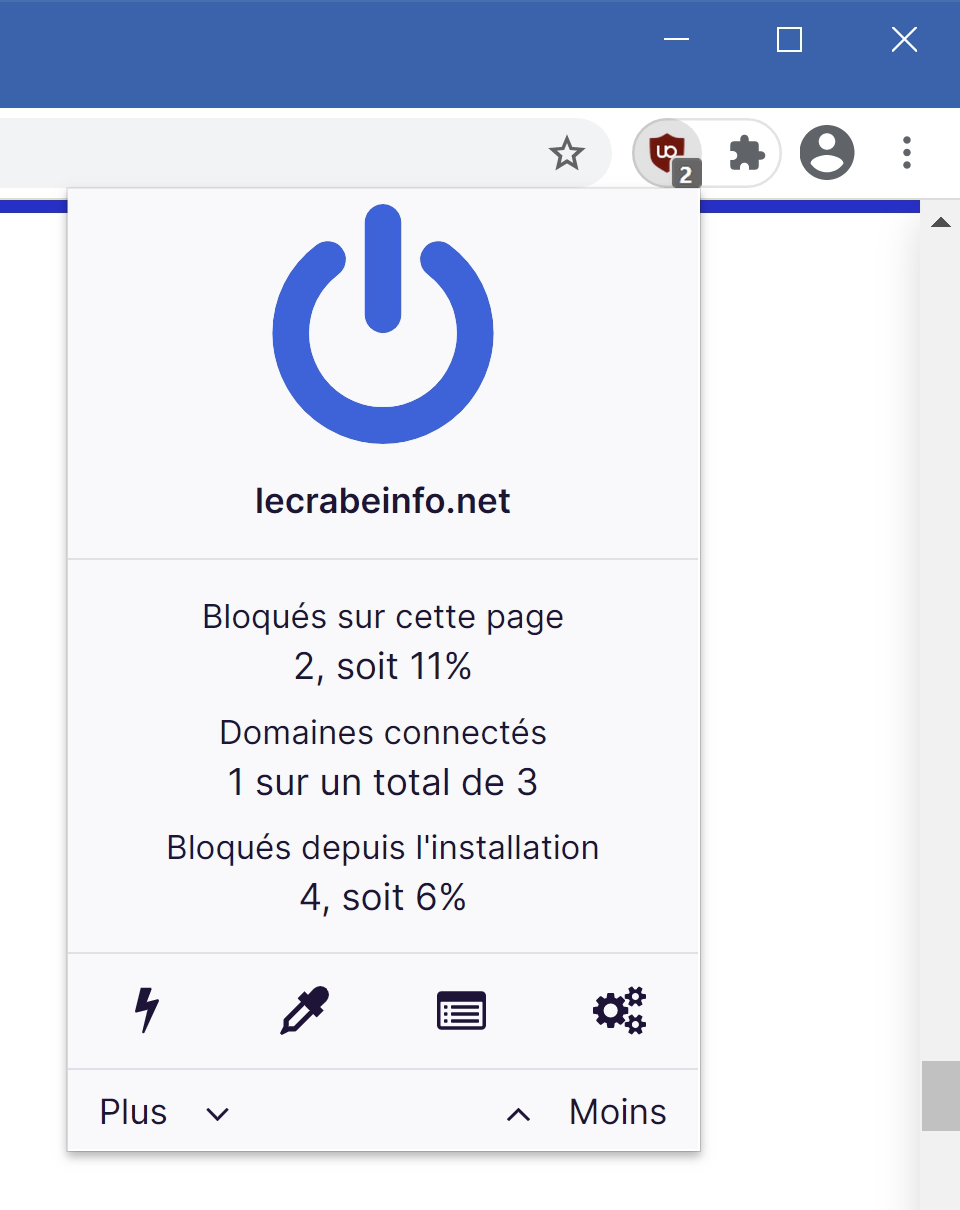Open the uBlock logger list icon
The height and width of the screenshot is (1210, 960).
462,1011
